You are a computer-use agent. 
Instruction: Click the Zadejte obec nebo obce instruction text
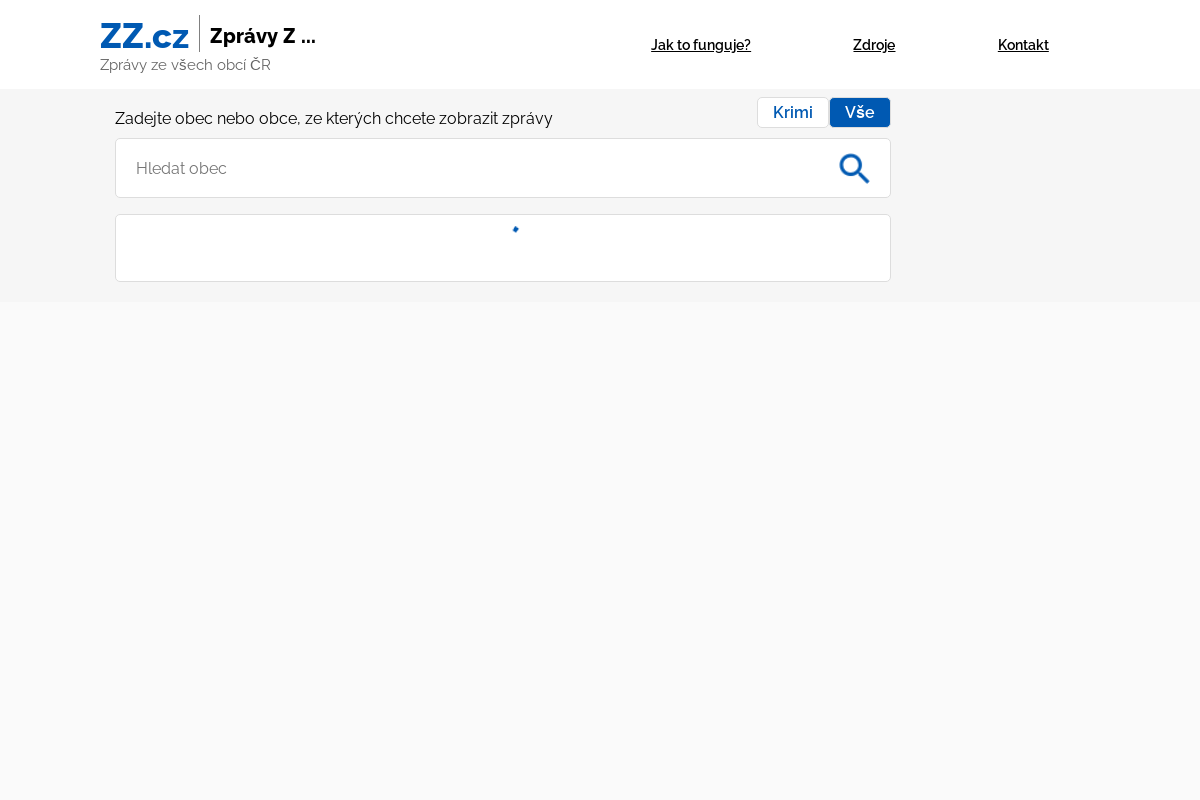(x=333, y=119)
